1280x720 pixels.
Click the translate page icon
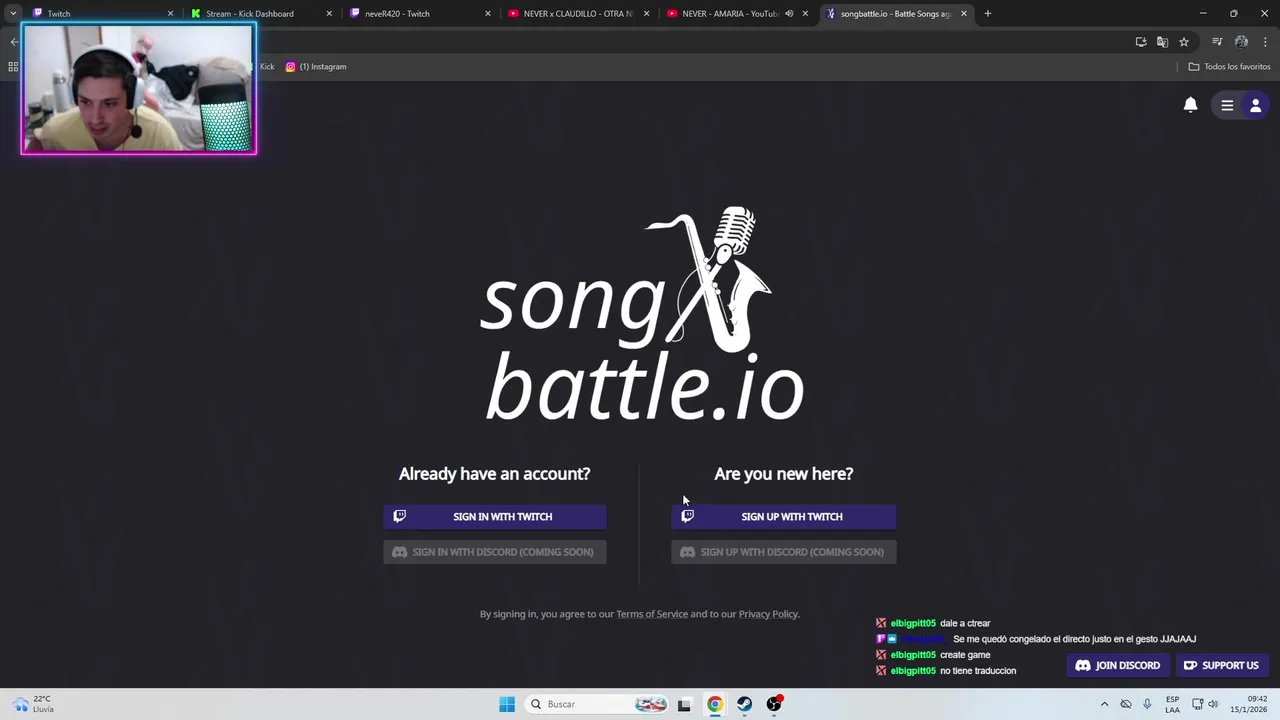pos(1162,42)
